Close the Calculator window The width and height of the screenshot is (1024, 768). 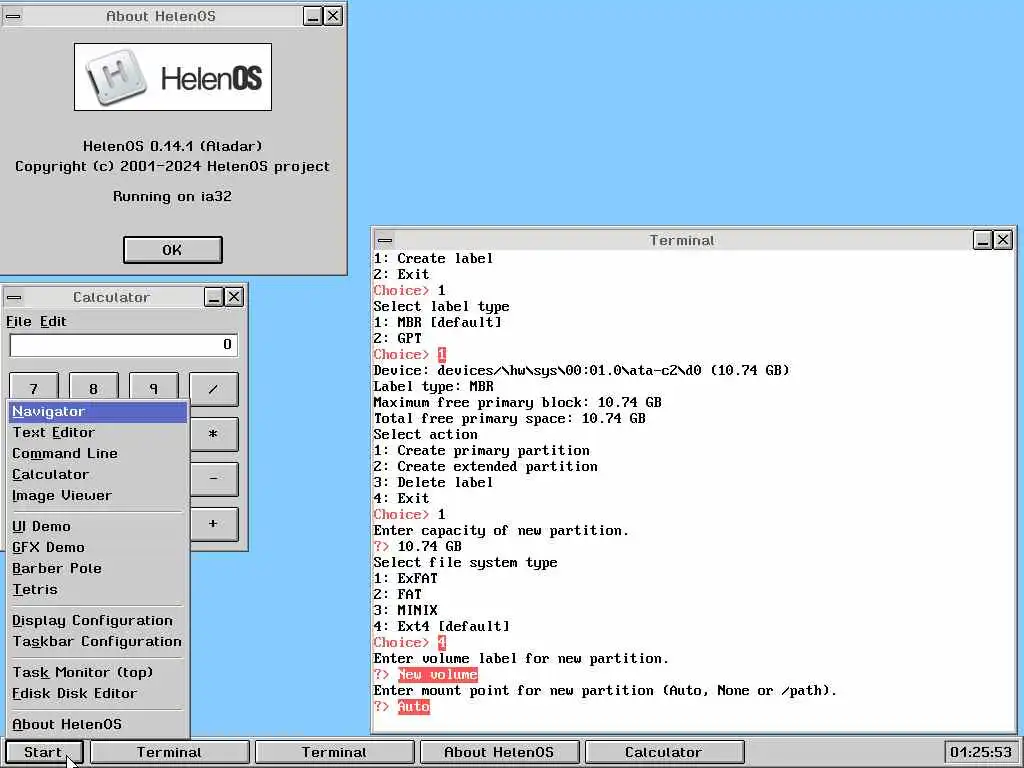[234, 297]
